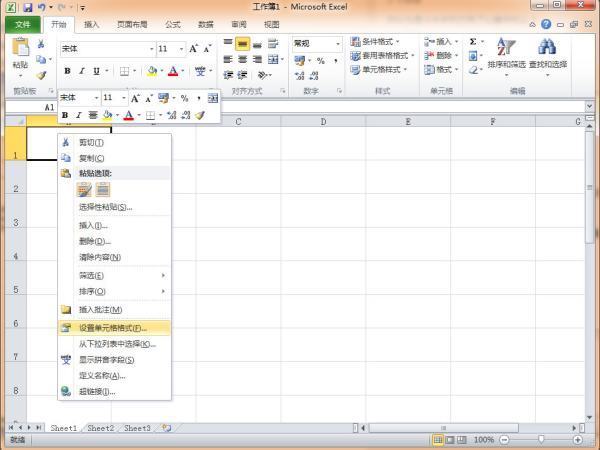Choose Format Cells (设置单元格格式) from context menu
Screen dimensions: 600x450
(x=113, y=327)
